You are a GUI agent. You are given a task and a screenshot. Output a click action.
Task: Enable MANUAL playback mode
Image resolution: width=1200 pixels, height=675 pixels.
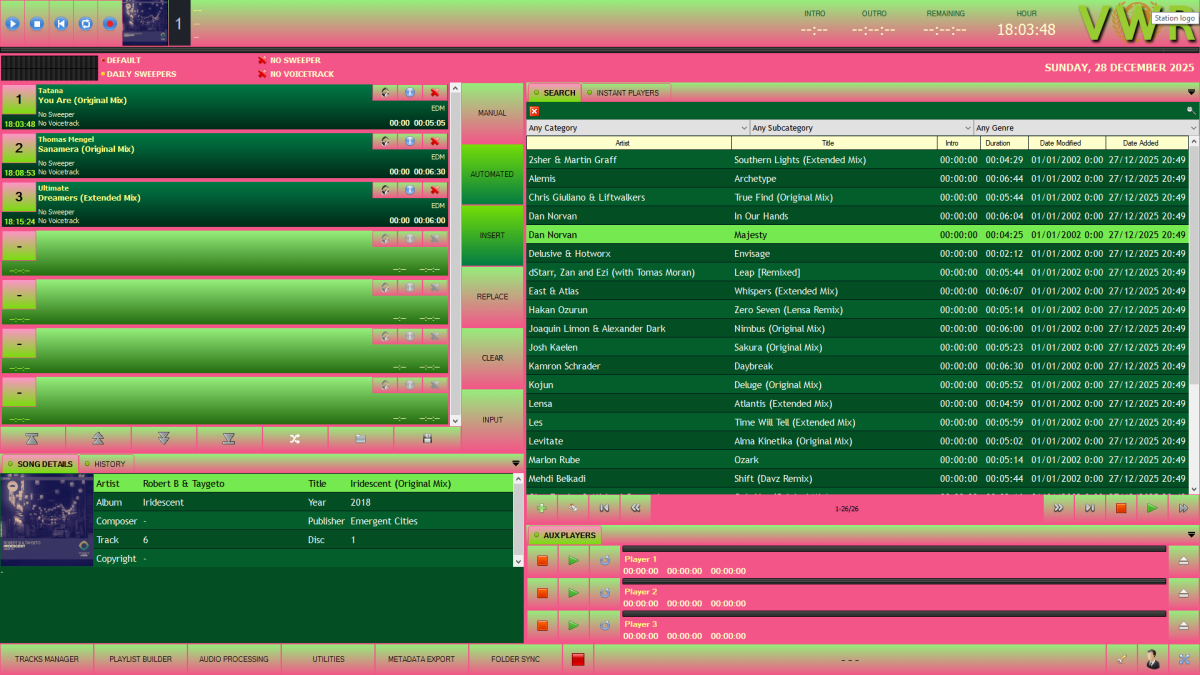click(490, 112)
